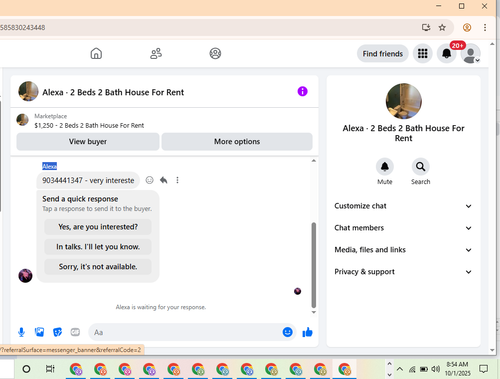Image resolution: width=500 pixels, height=379 pixels.
Task: Click the Marketplace listing thumbnail
Action: [x=22, y=119]
